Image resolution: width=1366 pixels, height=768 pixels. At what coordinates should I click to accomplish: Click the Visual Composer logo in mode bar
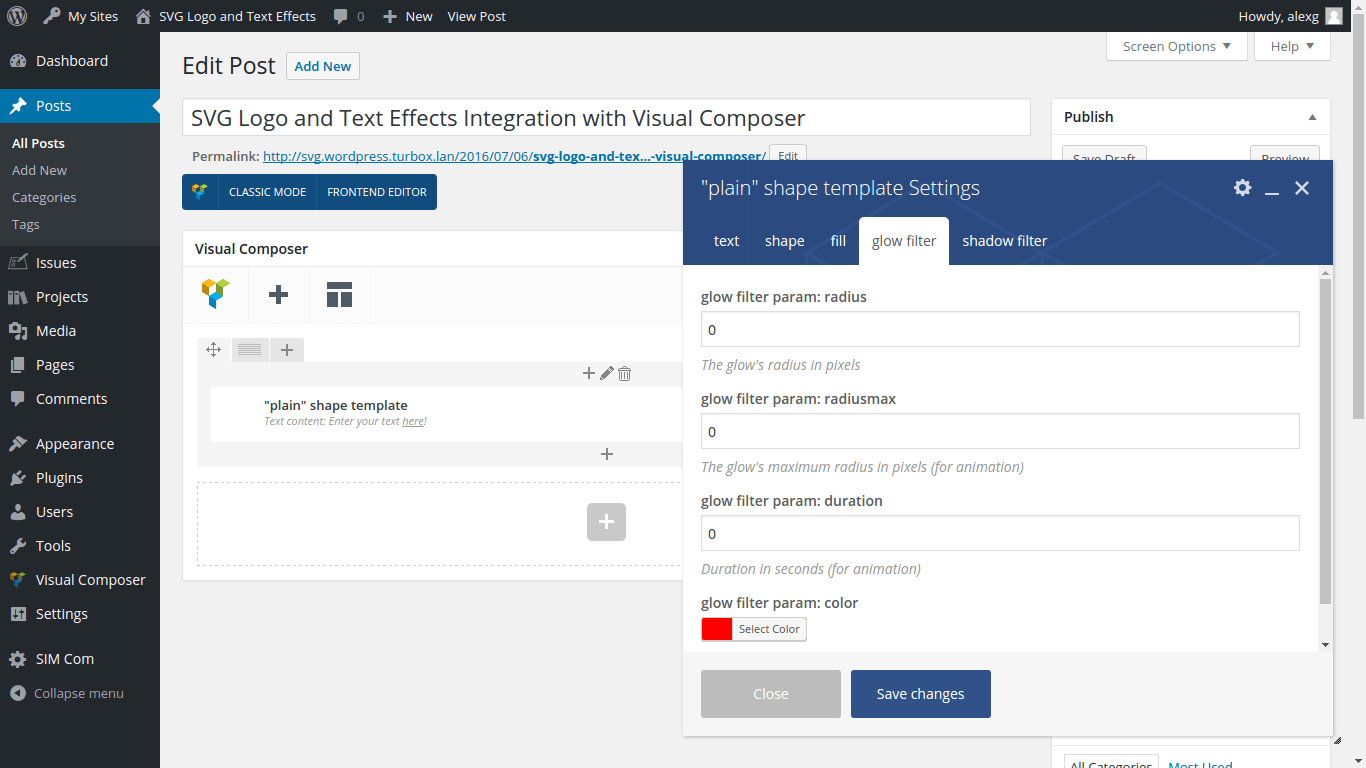click(200, 192)
